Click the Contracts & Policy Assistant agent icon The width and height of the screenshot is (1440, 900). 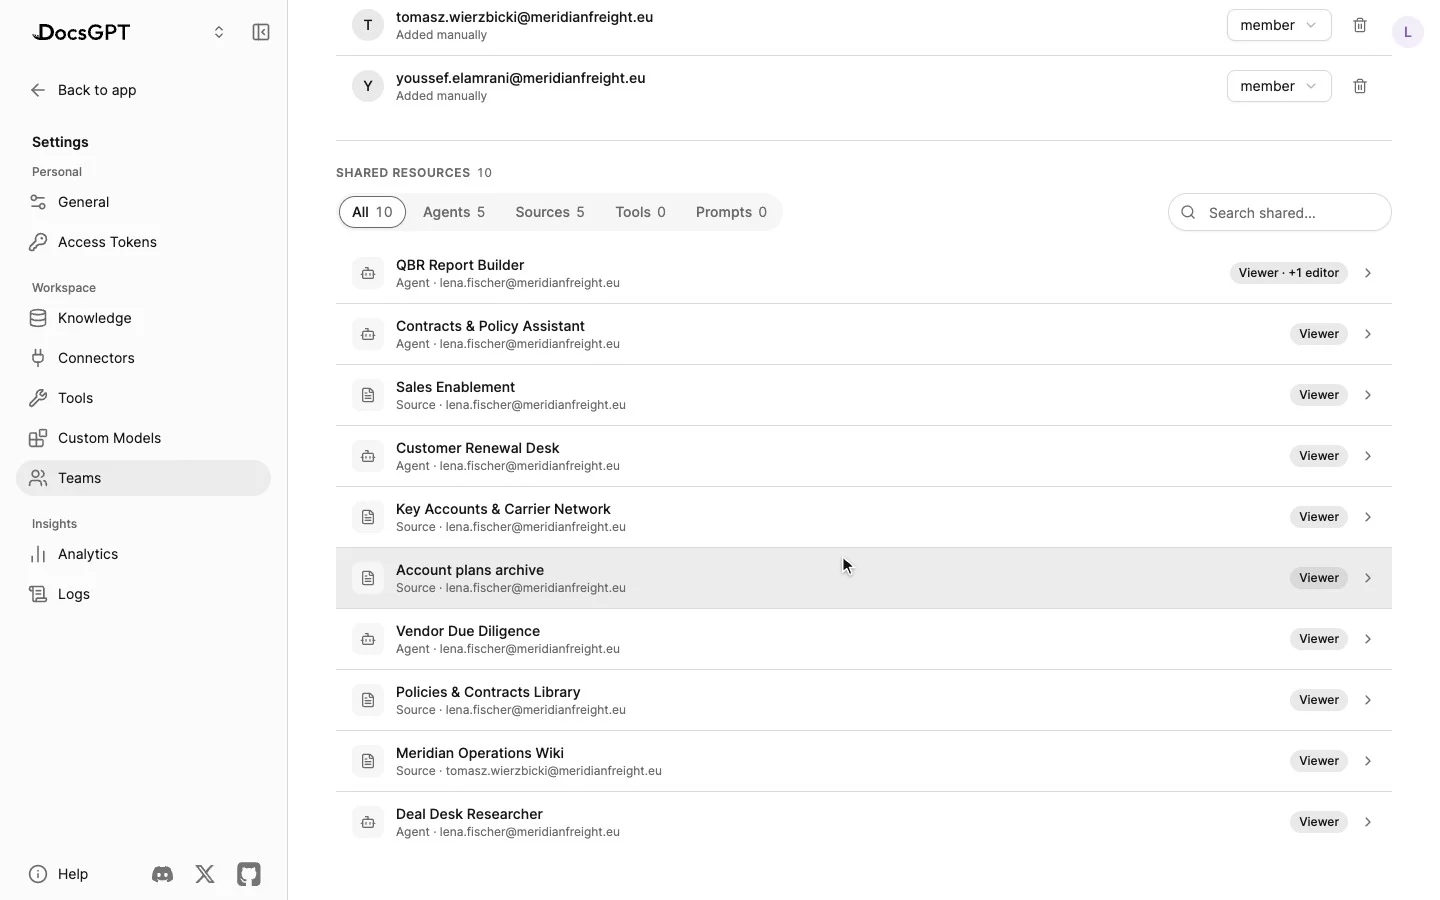tap(368, 334)
